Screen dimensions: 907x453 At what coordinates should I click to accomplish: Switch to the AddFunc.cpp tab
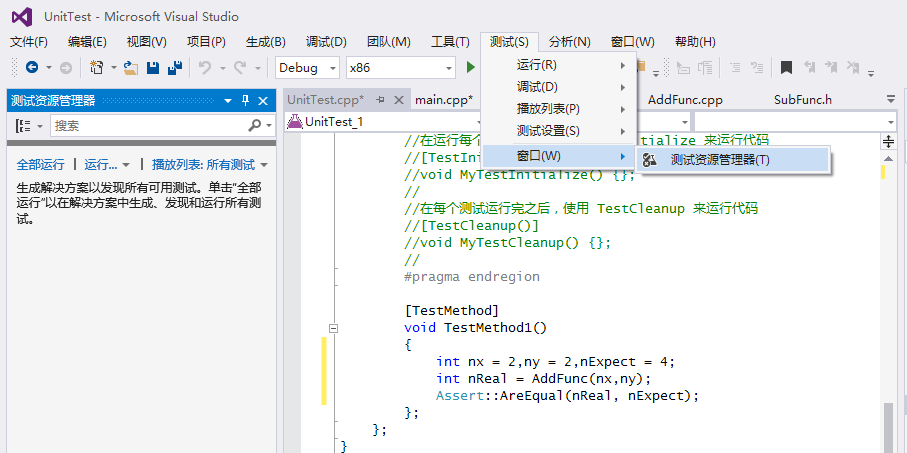point(685,100)
